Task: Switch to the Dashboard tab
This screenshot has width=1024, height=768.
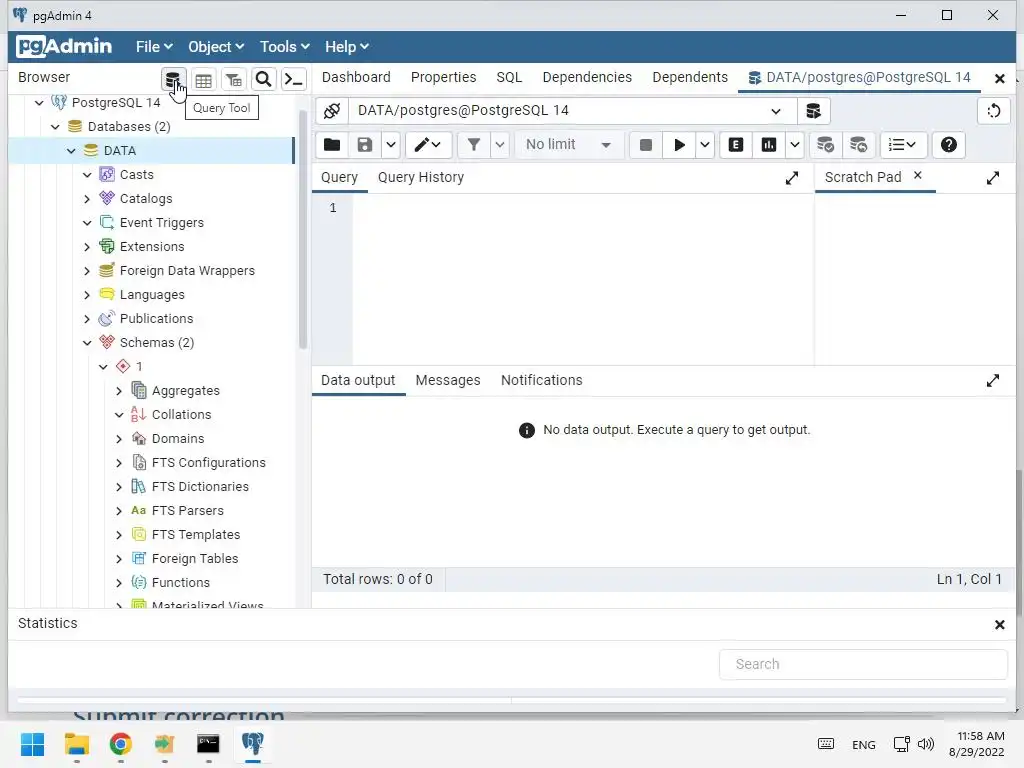Action: pos(356,77)
